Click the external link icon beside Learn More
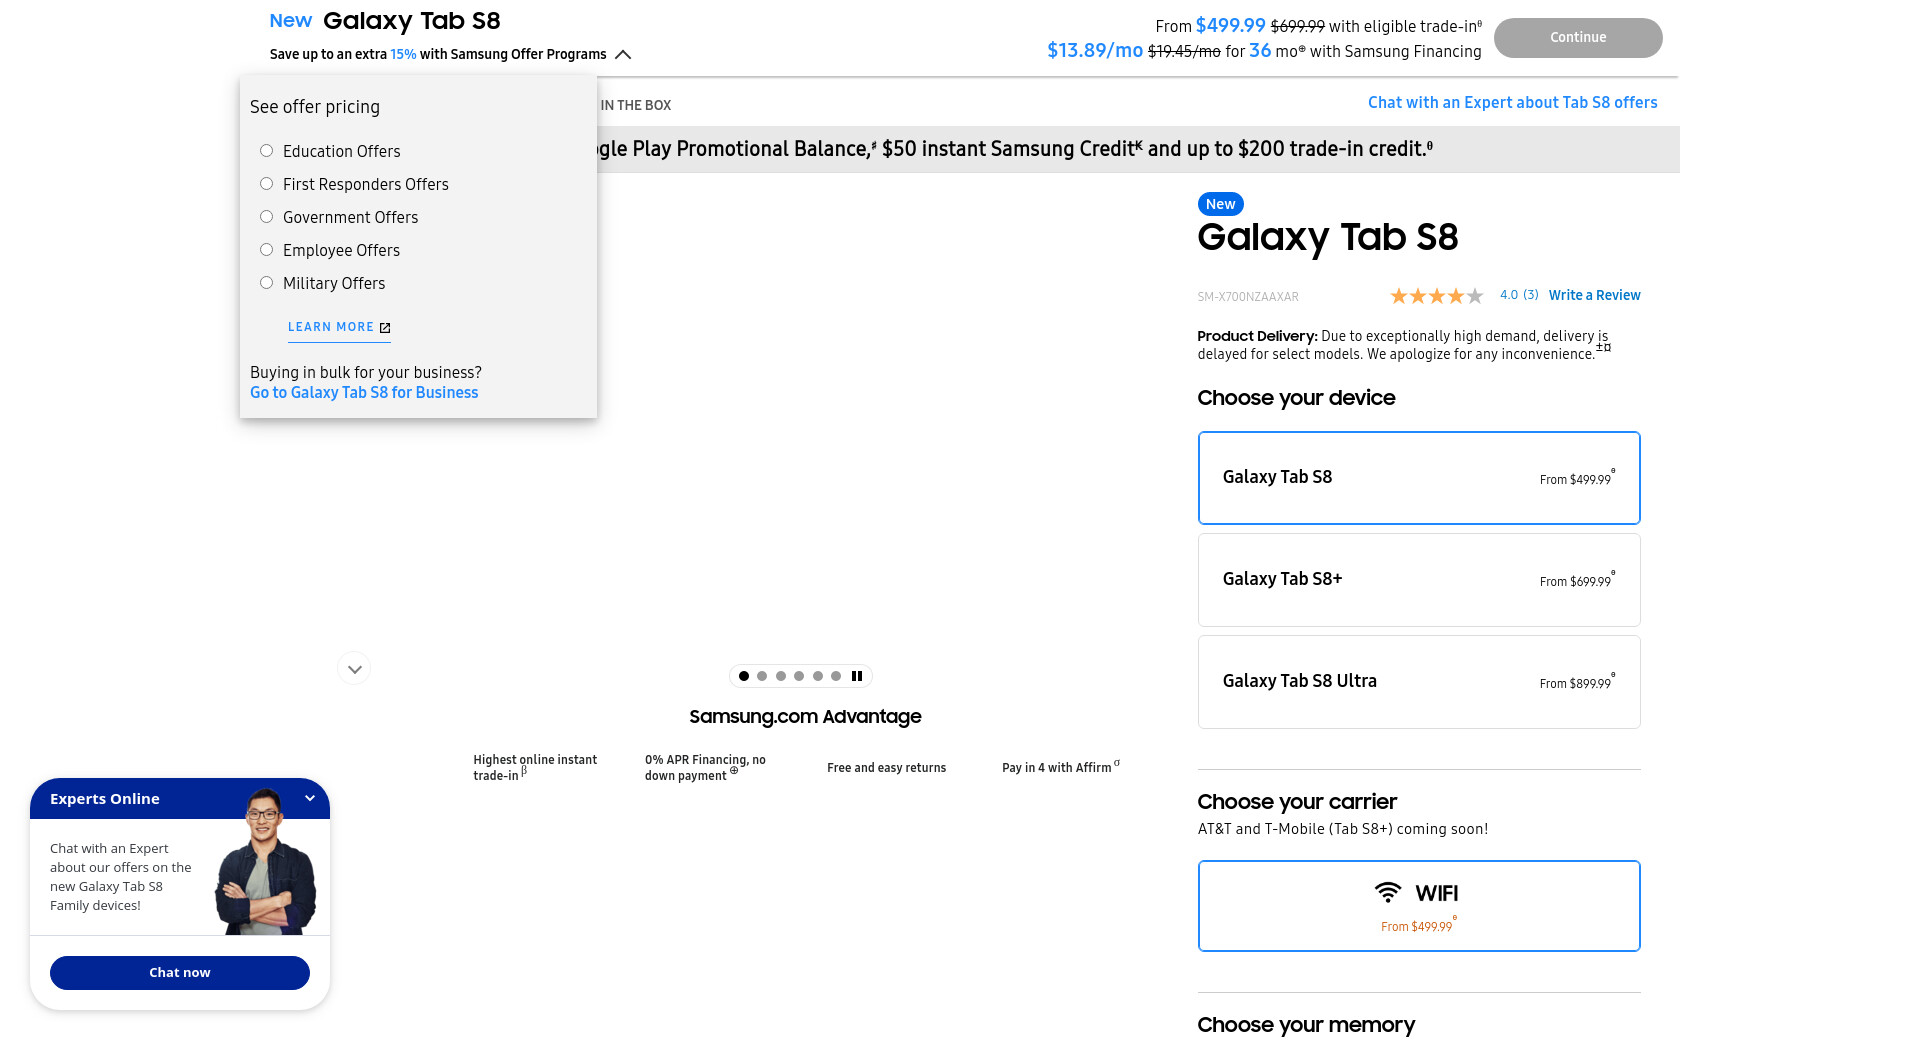This screenshot has height=1040, width=1920. [x=385, y=328]
